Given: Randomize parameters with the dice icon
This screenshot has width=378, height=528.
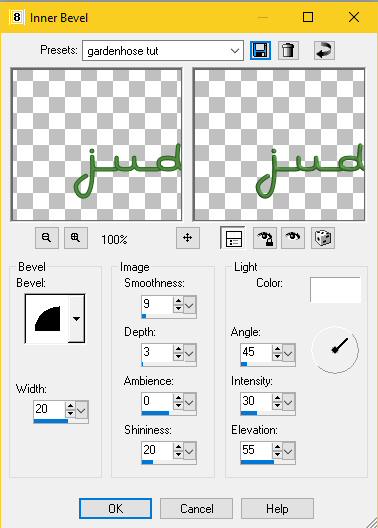Looking at the screenshot, I should (x=323, y=238).
